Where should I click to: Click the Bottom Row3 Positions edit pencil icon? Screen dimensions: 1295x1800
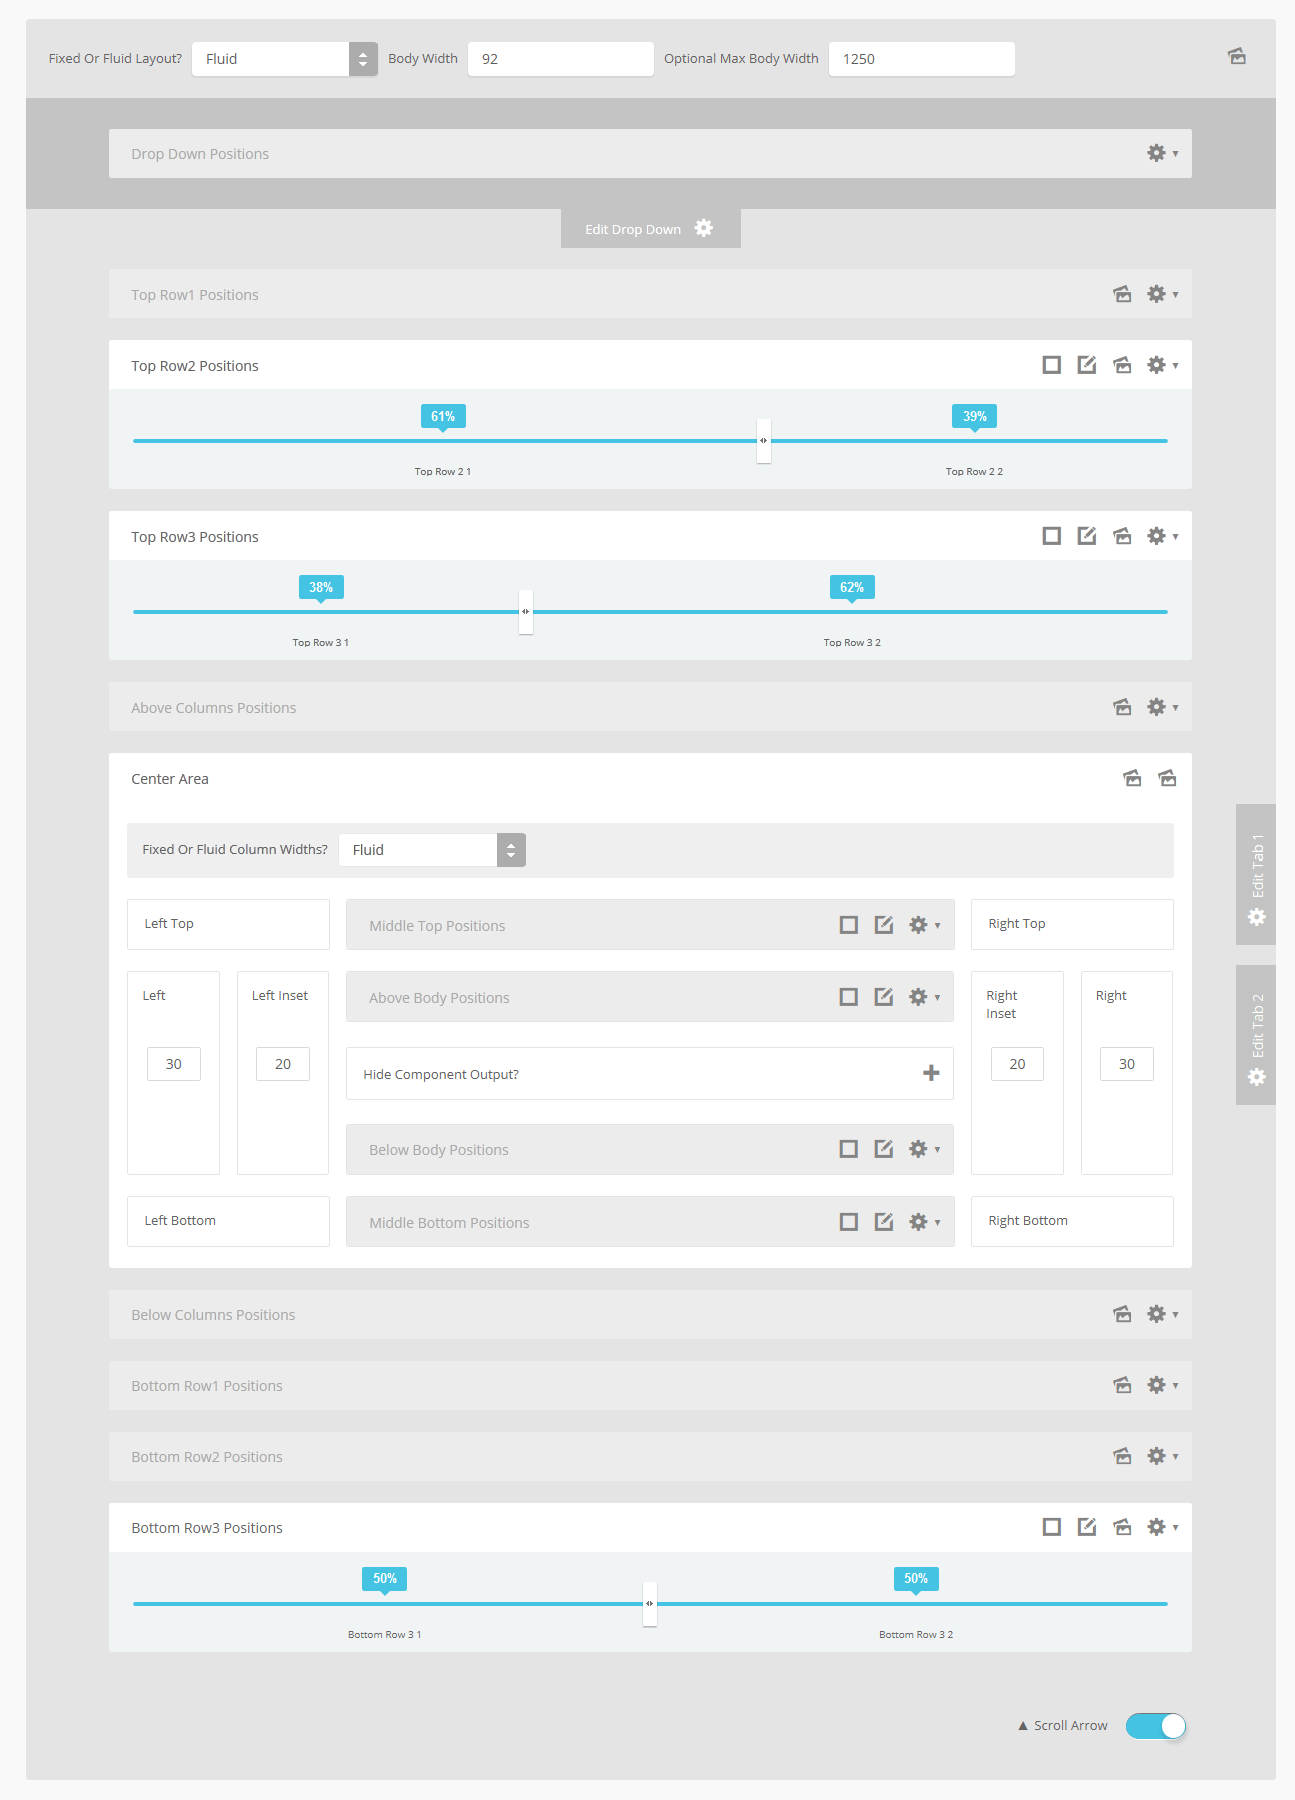click(1087, 1527)
